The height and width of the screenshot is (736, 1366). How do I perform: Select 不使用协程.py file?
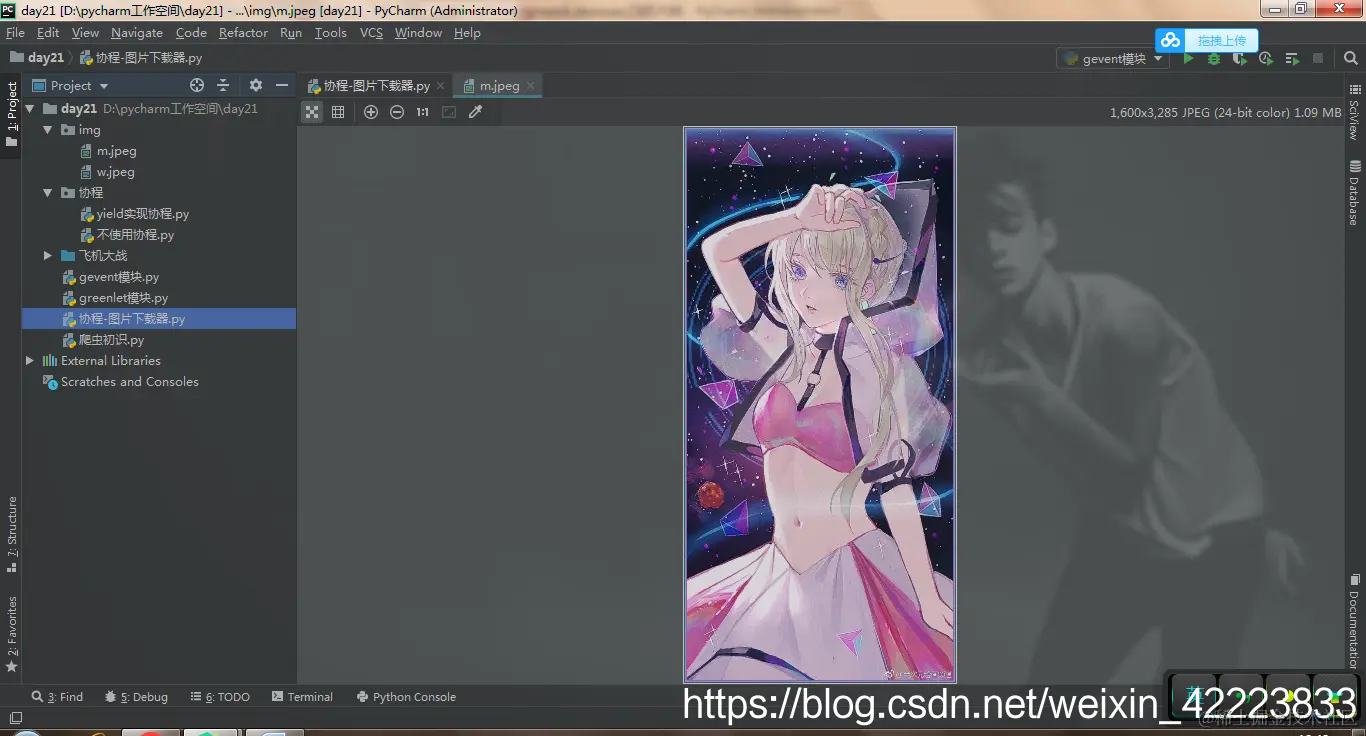click(x=135, y=235)
